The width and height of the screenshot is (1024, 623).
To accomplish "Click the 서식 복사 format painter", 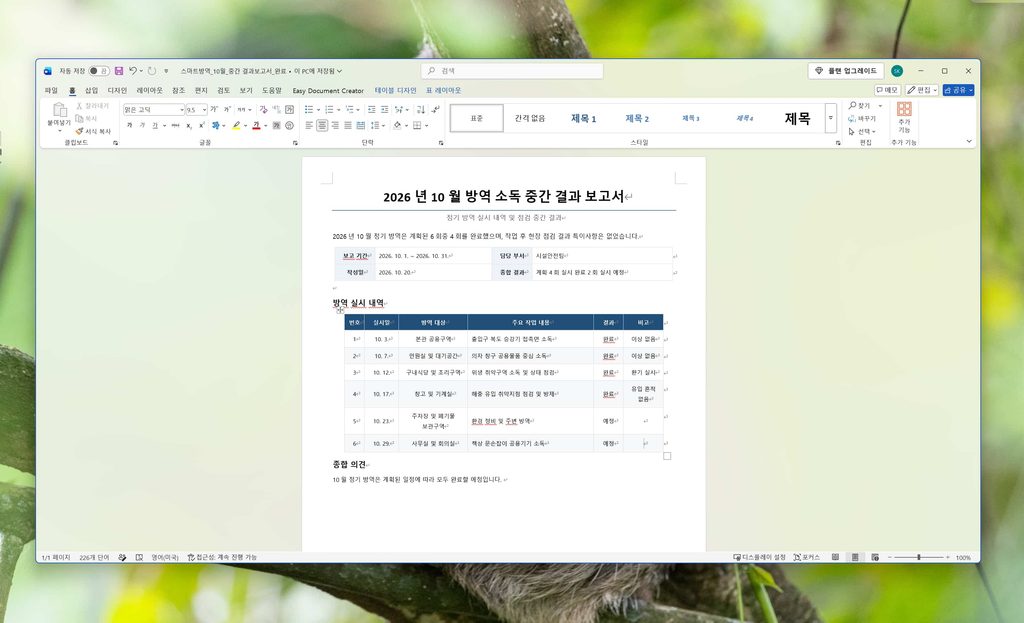I will (93, 131).
